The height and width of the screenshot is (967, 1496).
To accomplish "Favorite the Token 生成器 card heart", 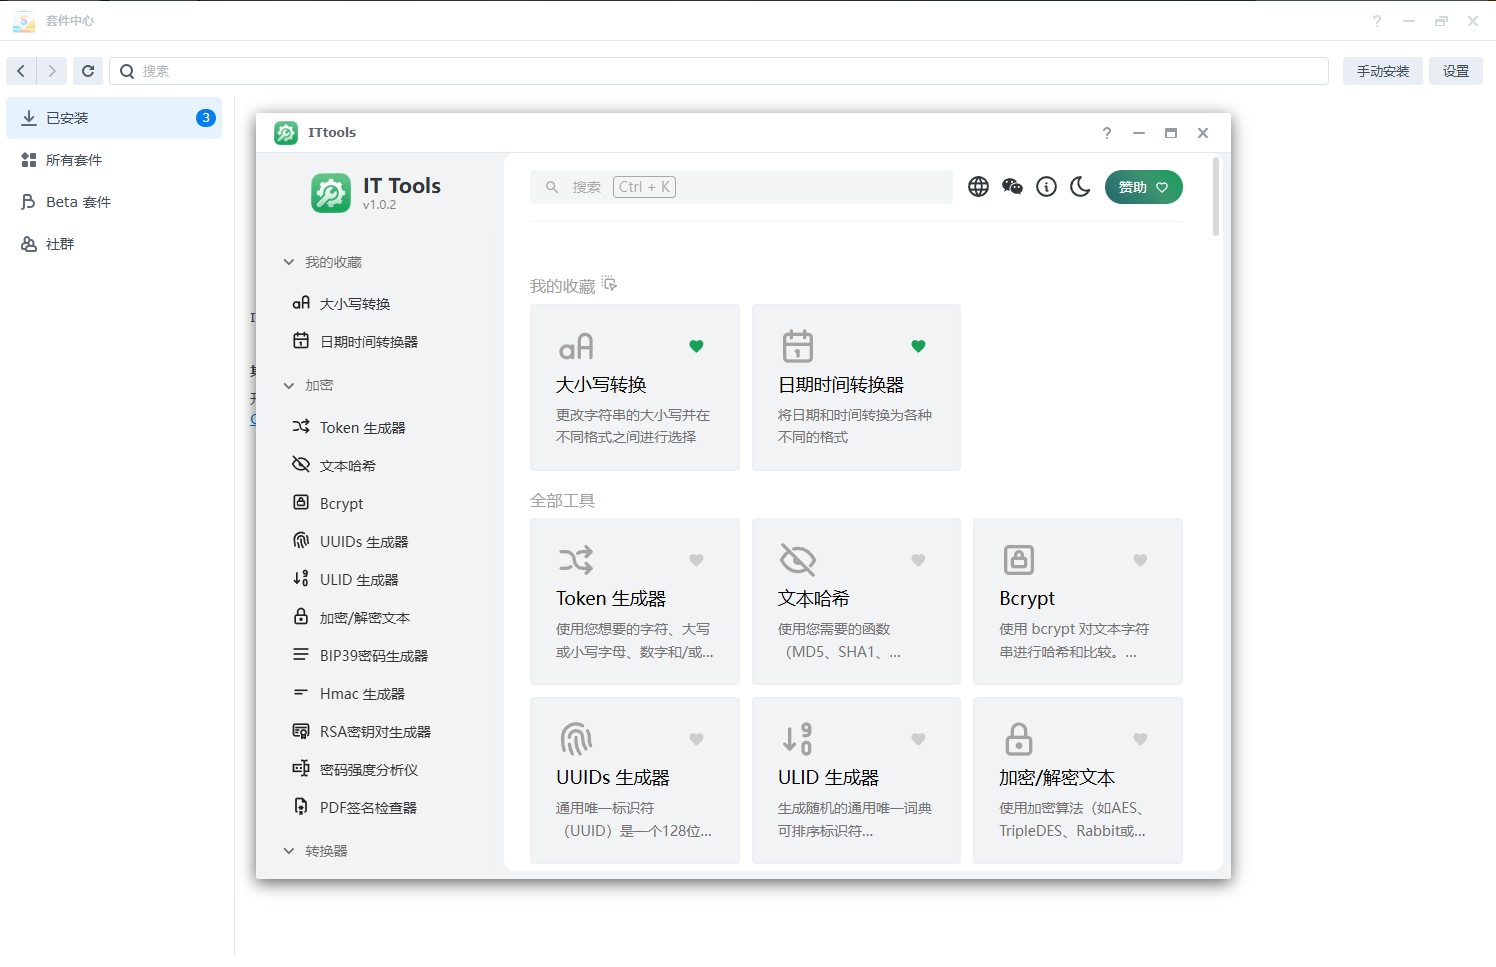I will click(696, 560).
